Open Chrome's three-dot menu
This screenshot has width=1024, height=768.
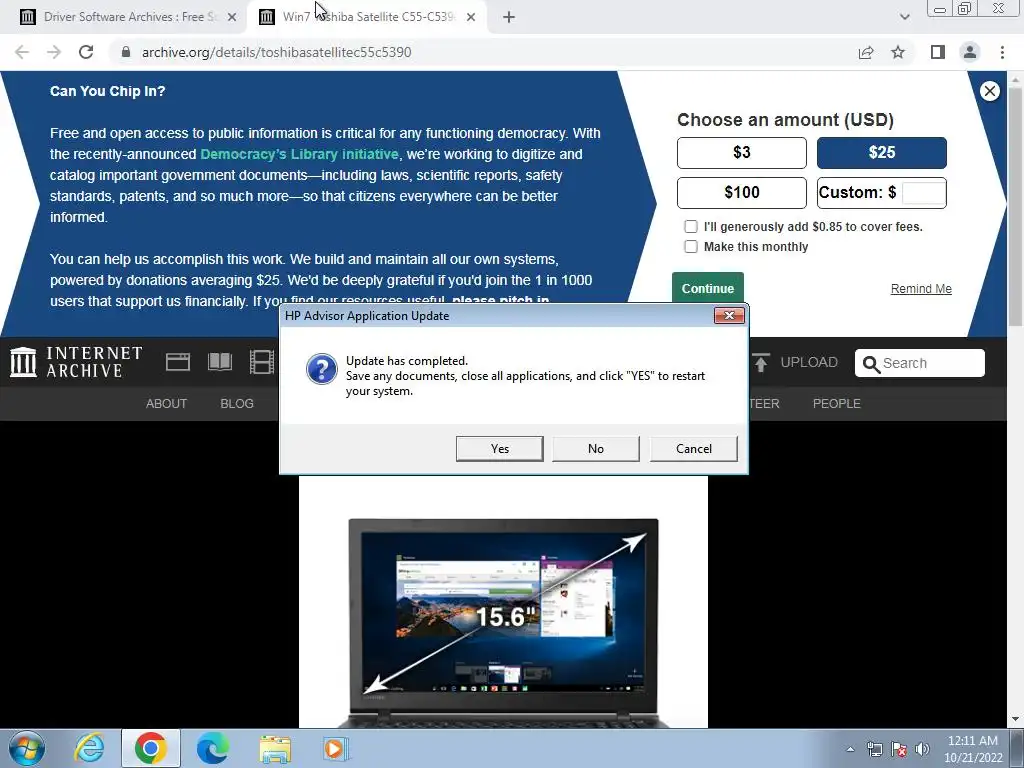1002,52
